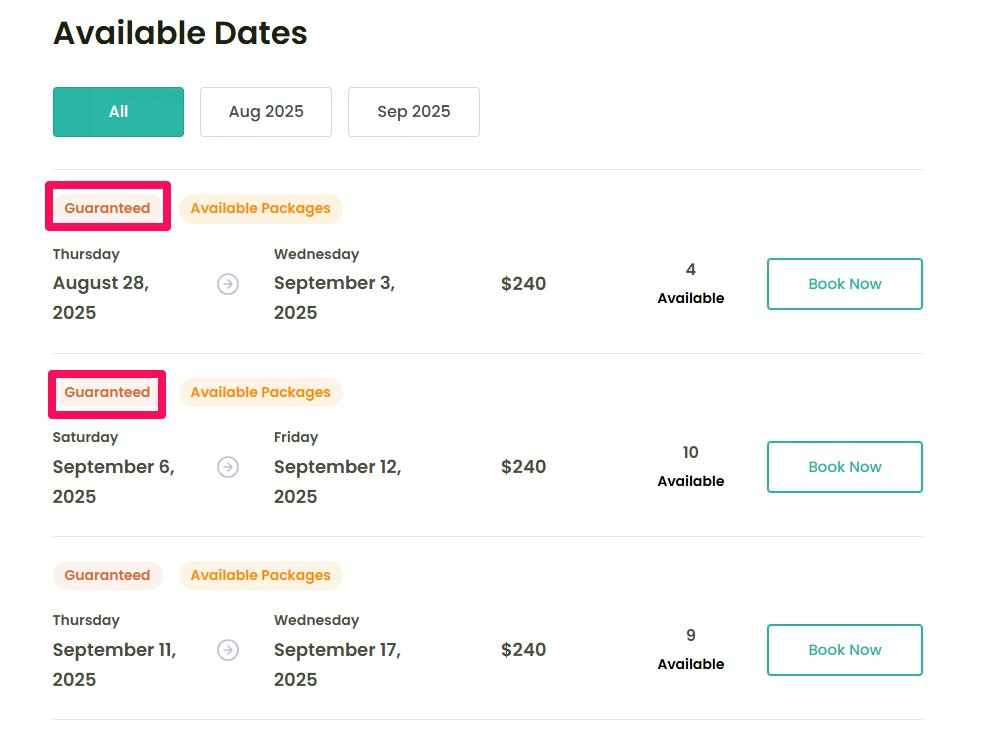Click Guaranteed badge on September 11 trip
Screen dimensions: 992x741
107,575
